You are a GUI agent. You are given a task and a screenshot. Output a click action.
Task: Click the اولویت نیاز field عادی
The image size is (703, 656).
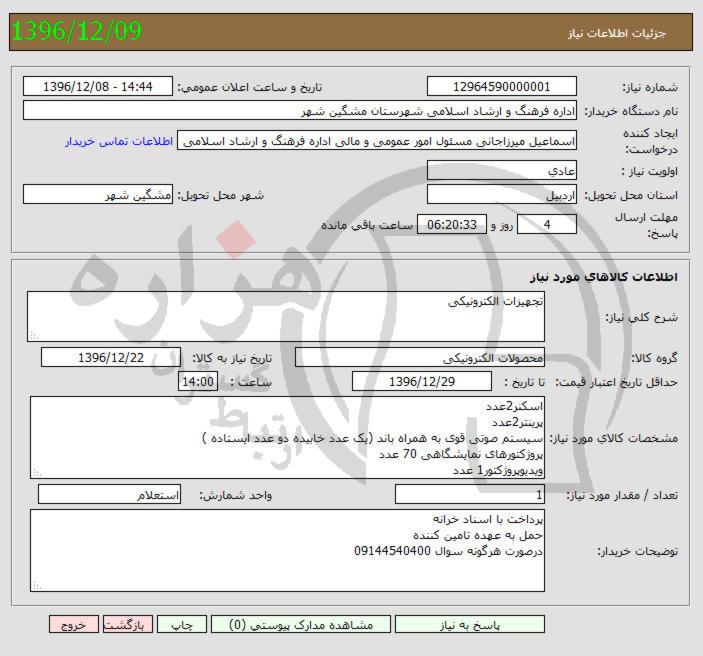tap(502, 171)
